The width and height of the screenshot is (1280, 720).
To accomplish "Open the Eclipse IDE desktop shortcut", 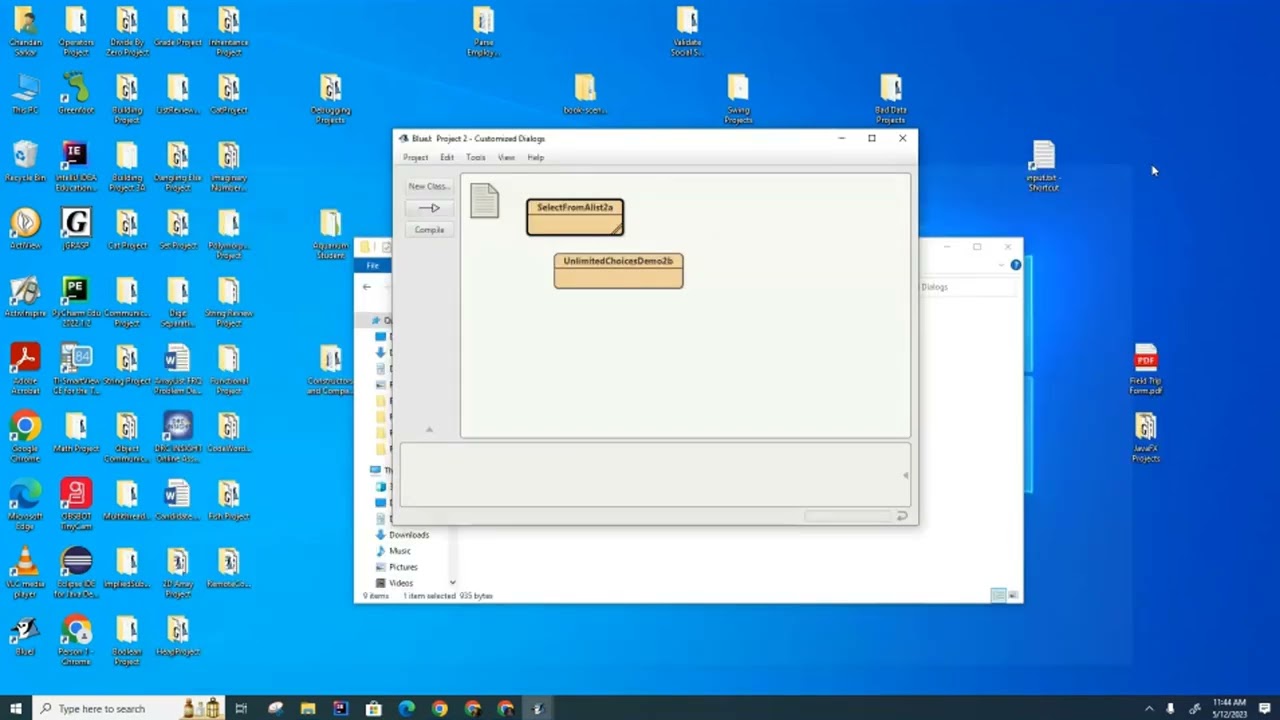I will (76, 572).
